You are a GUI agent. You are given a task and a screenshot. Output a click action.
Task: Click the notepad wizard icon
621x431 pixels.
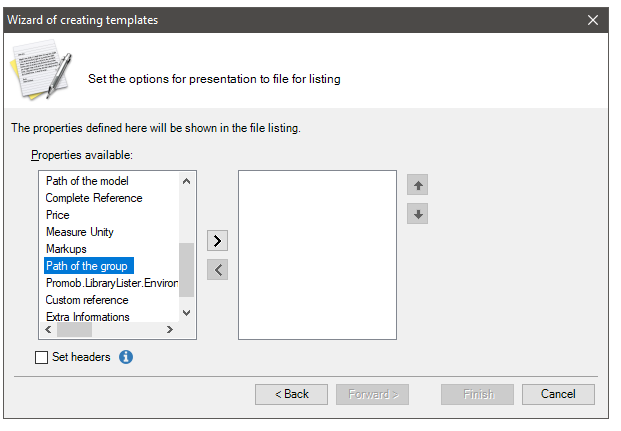click(42, 69)
